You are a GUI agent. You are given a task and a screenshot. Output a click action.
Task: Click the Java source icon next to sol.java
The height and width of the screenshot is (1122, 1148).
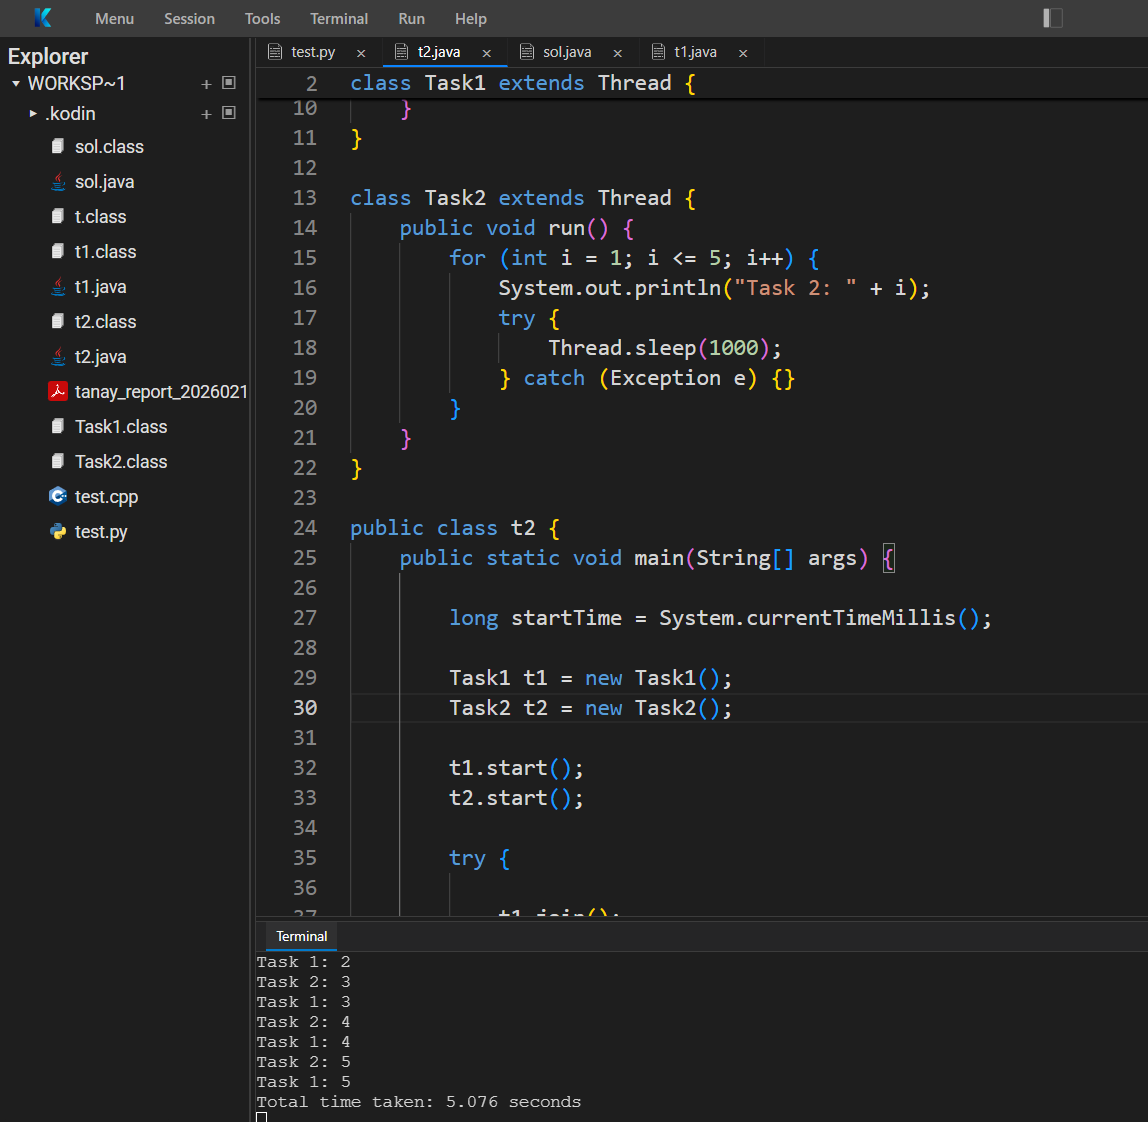tap(58, 181)
